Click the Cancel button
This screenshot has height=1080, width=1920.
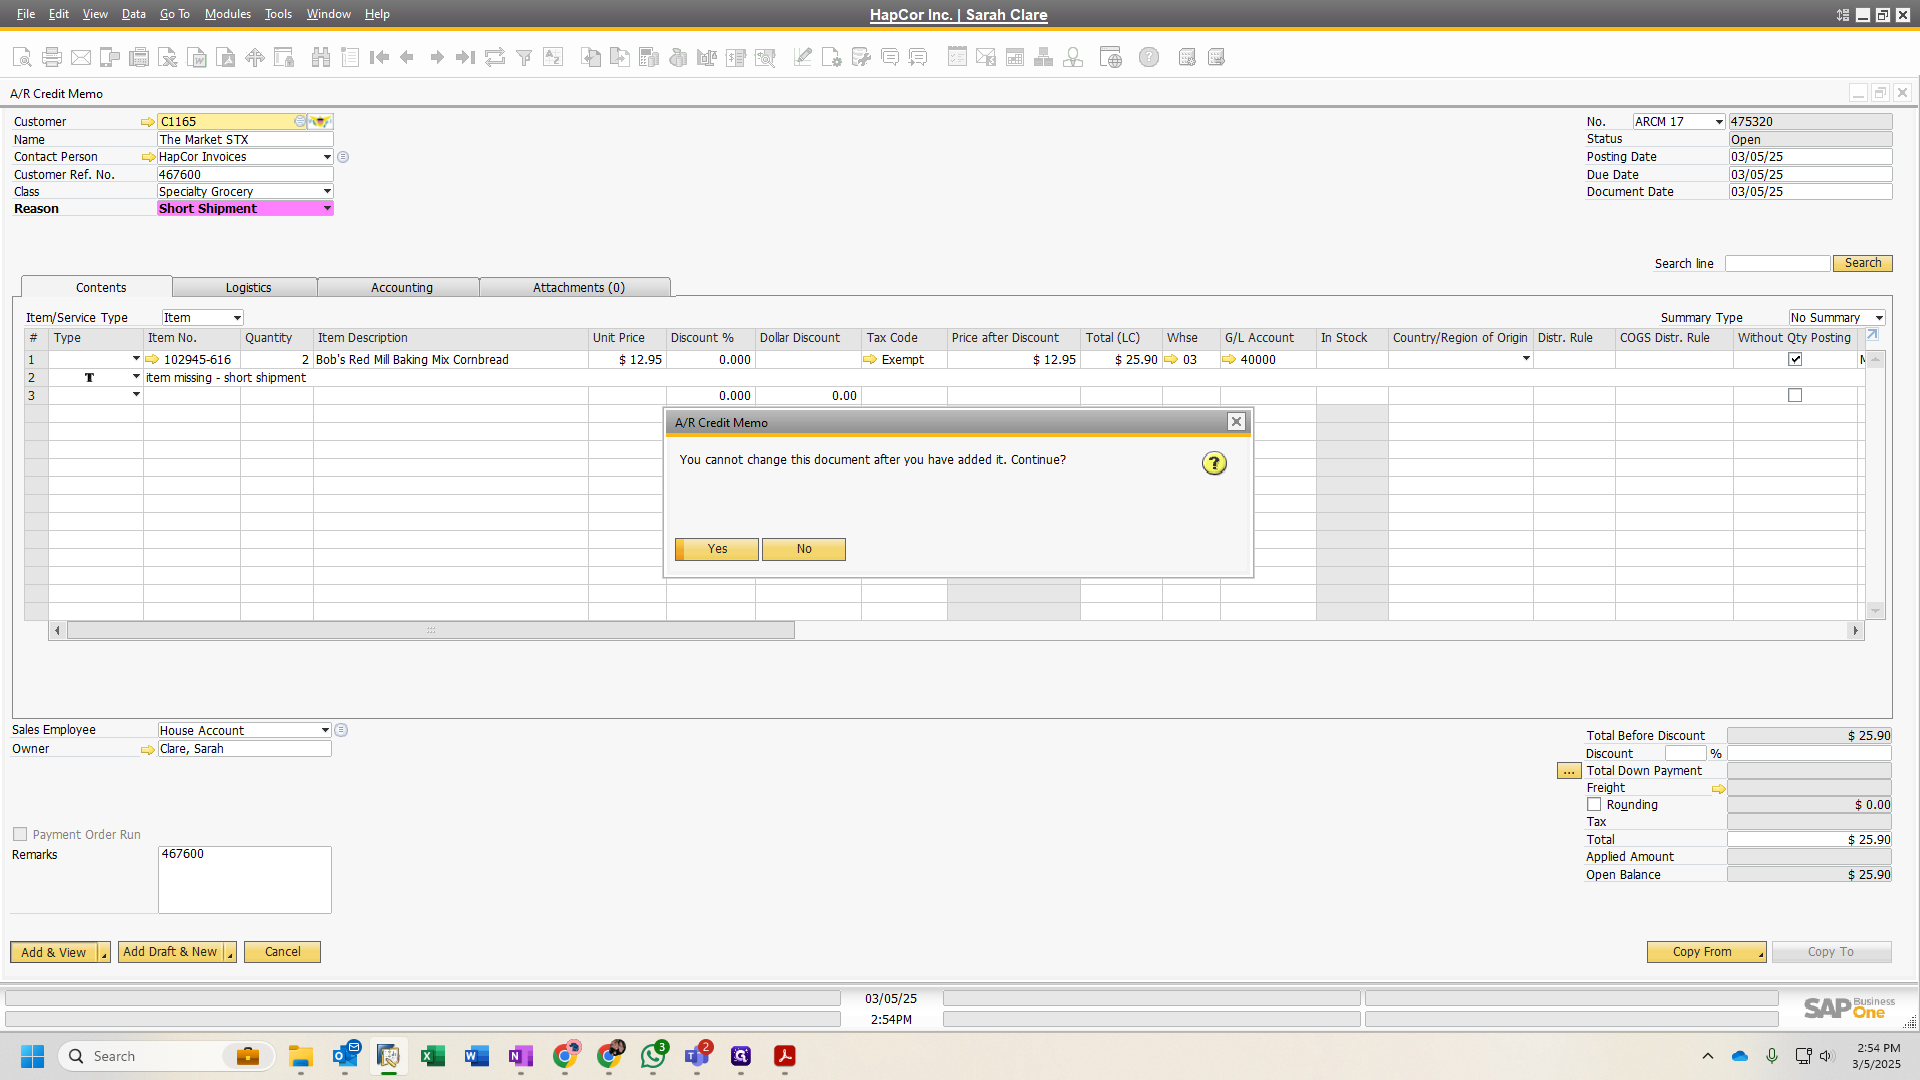[x=282, y=953]
